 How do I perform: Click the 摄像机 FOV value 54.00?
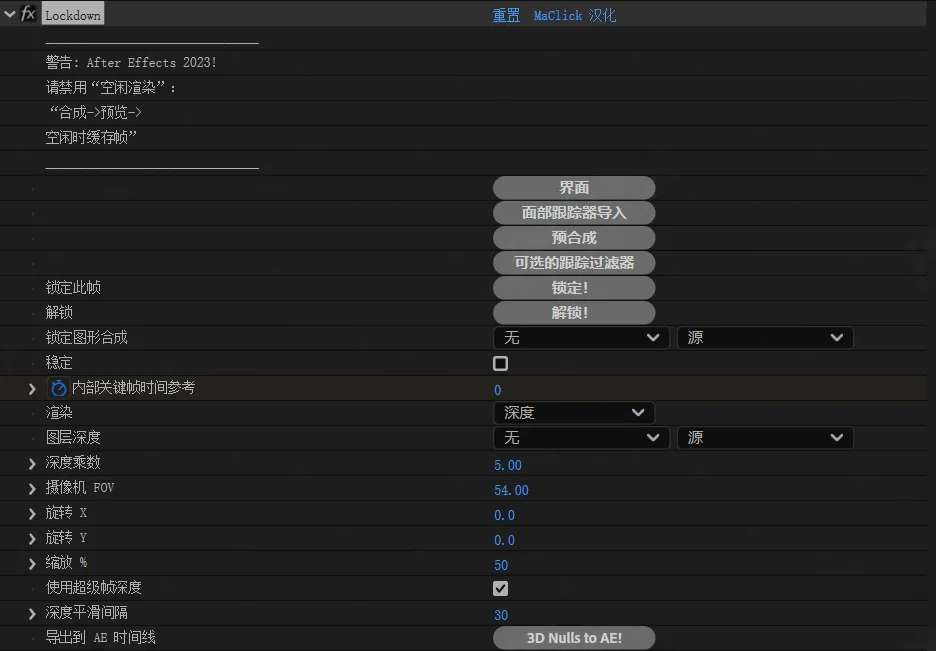tap(511, 490)
